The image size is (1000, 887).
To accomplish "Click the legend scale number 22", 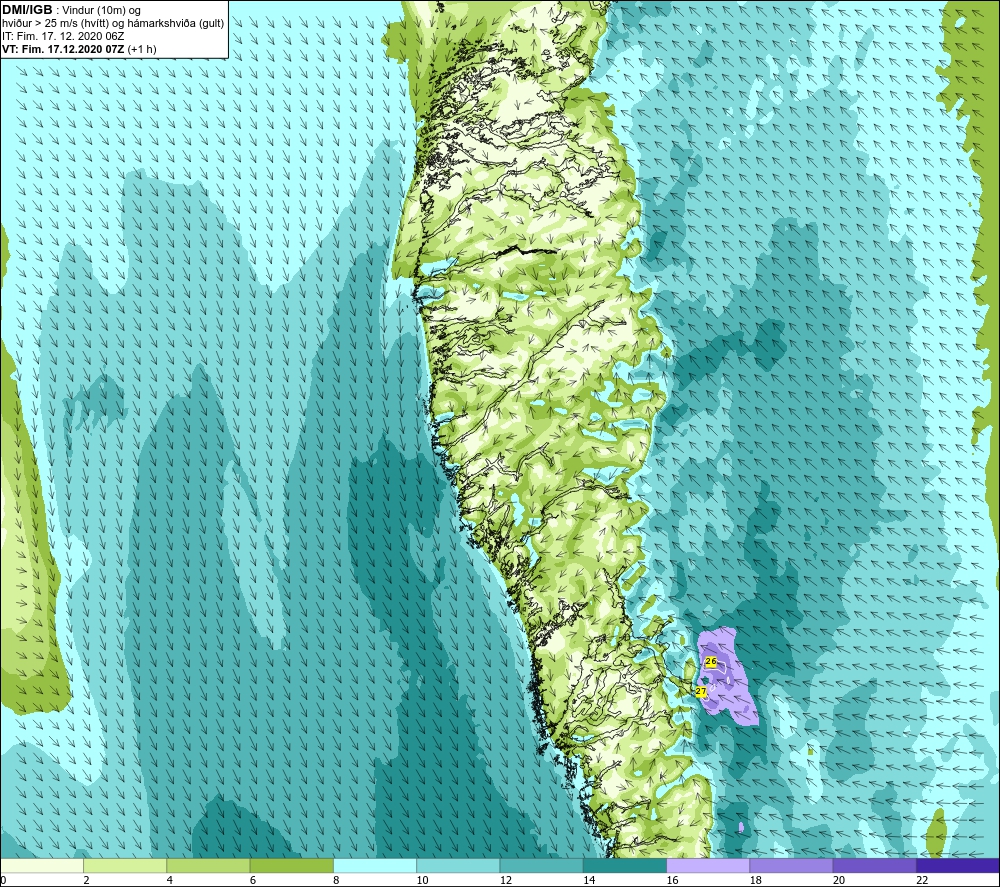I will [922, 880].
